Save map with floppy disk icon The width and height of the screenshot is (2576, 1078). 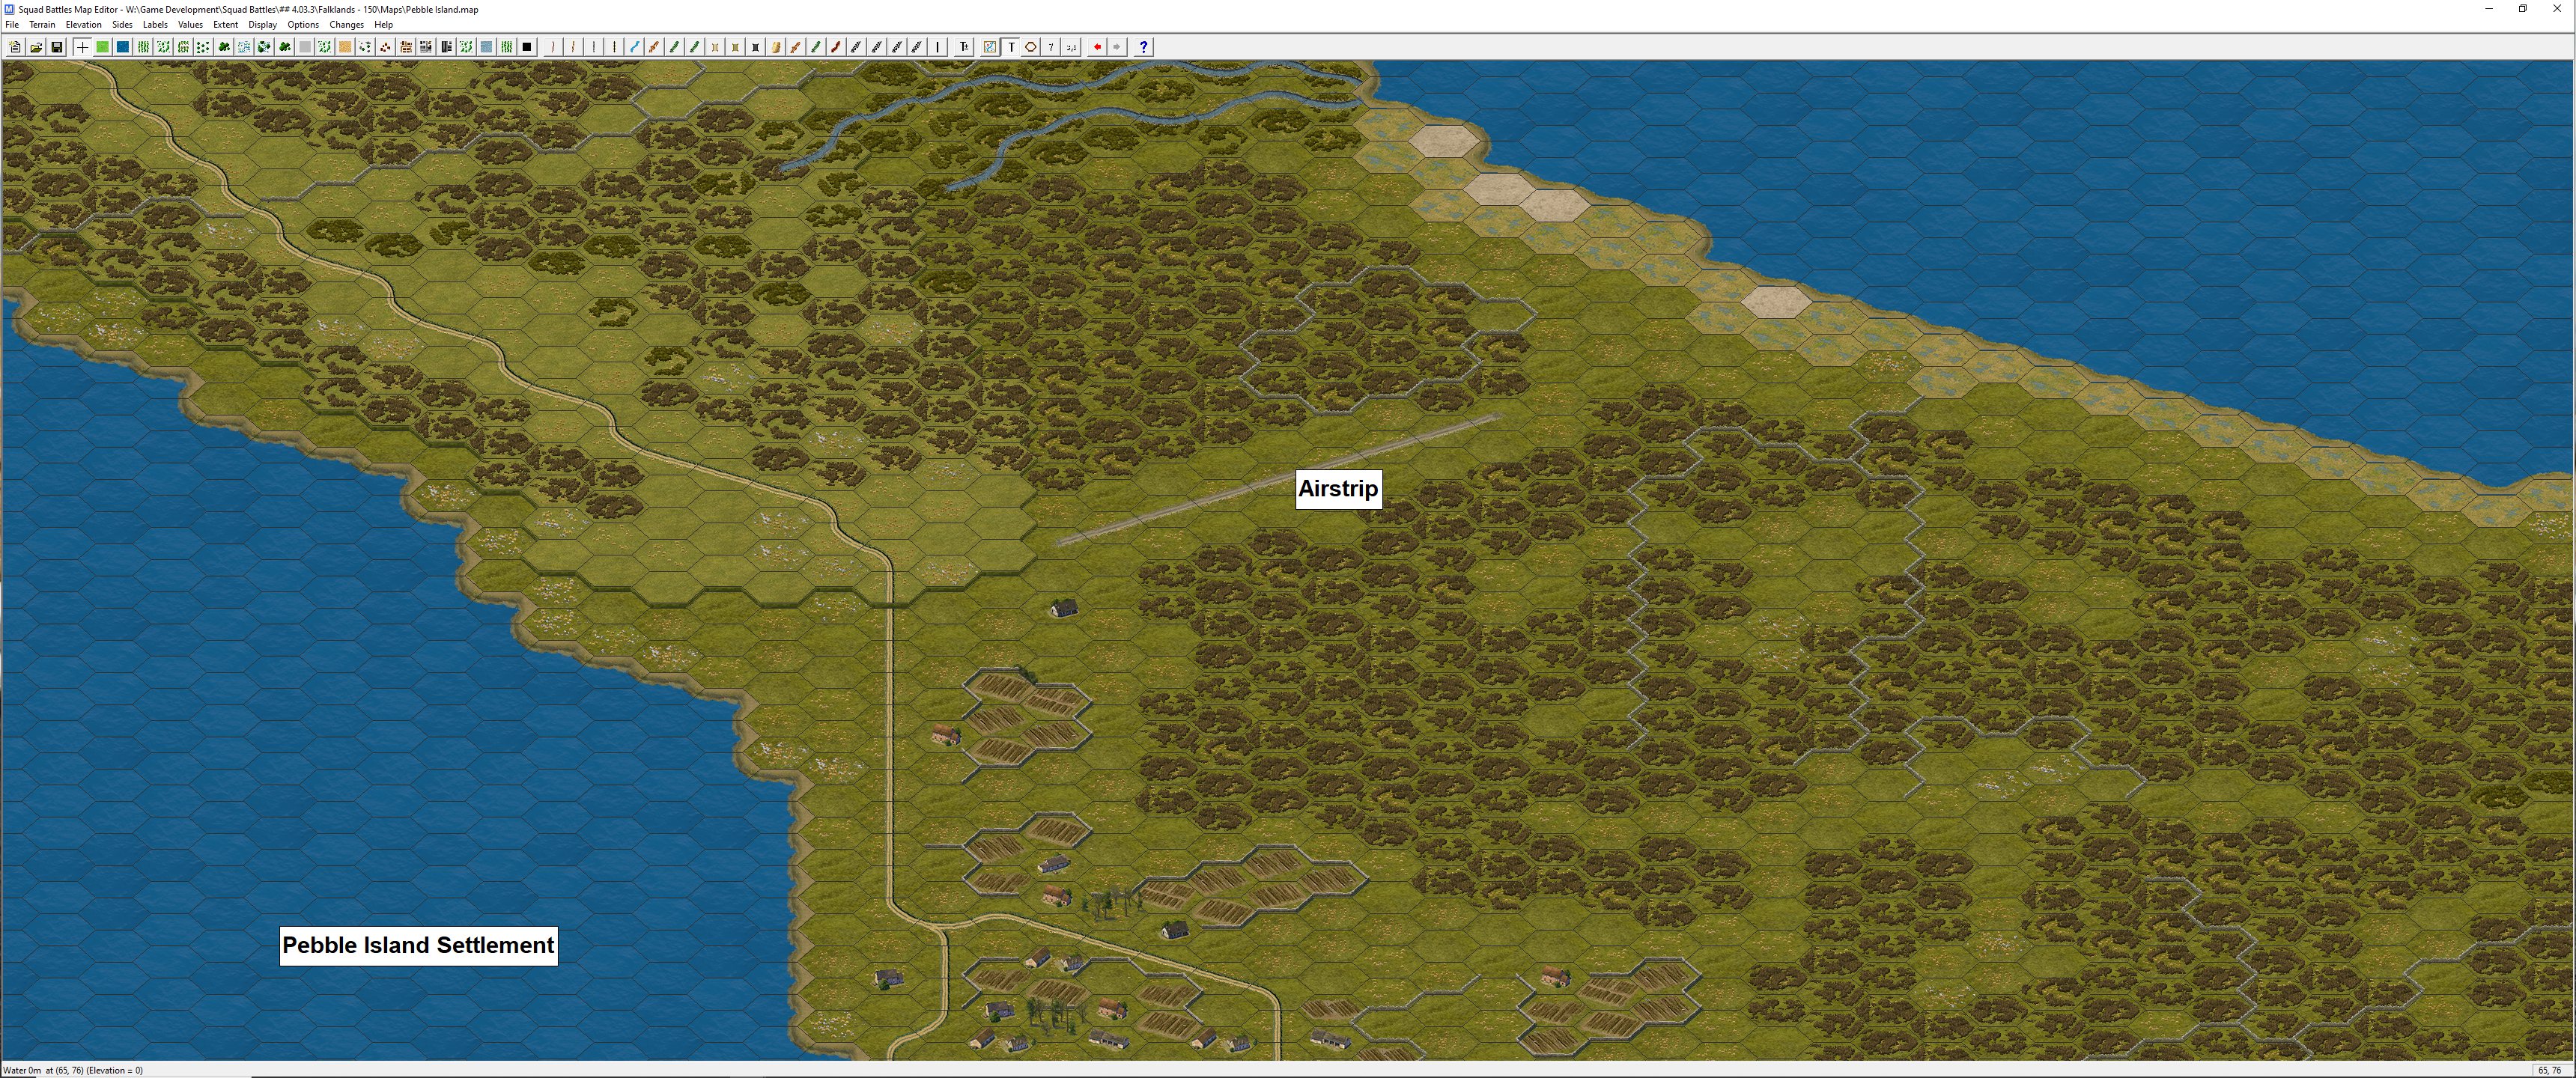57,47
